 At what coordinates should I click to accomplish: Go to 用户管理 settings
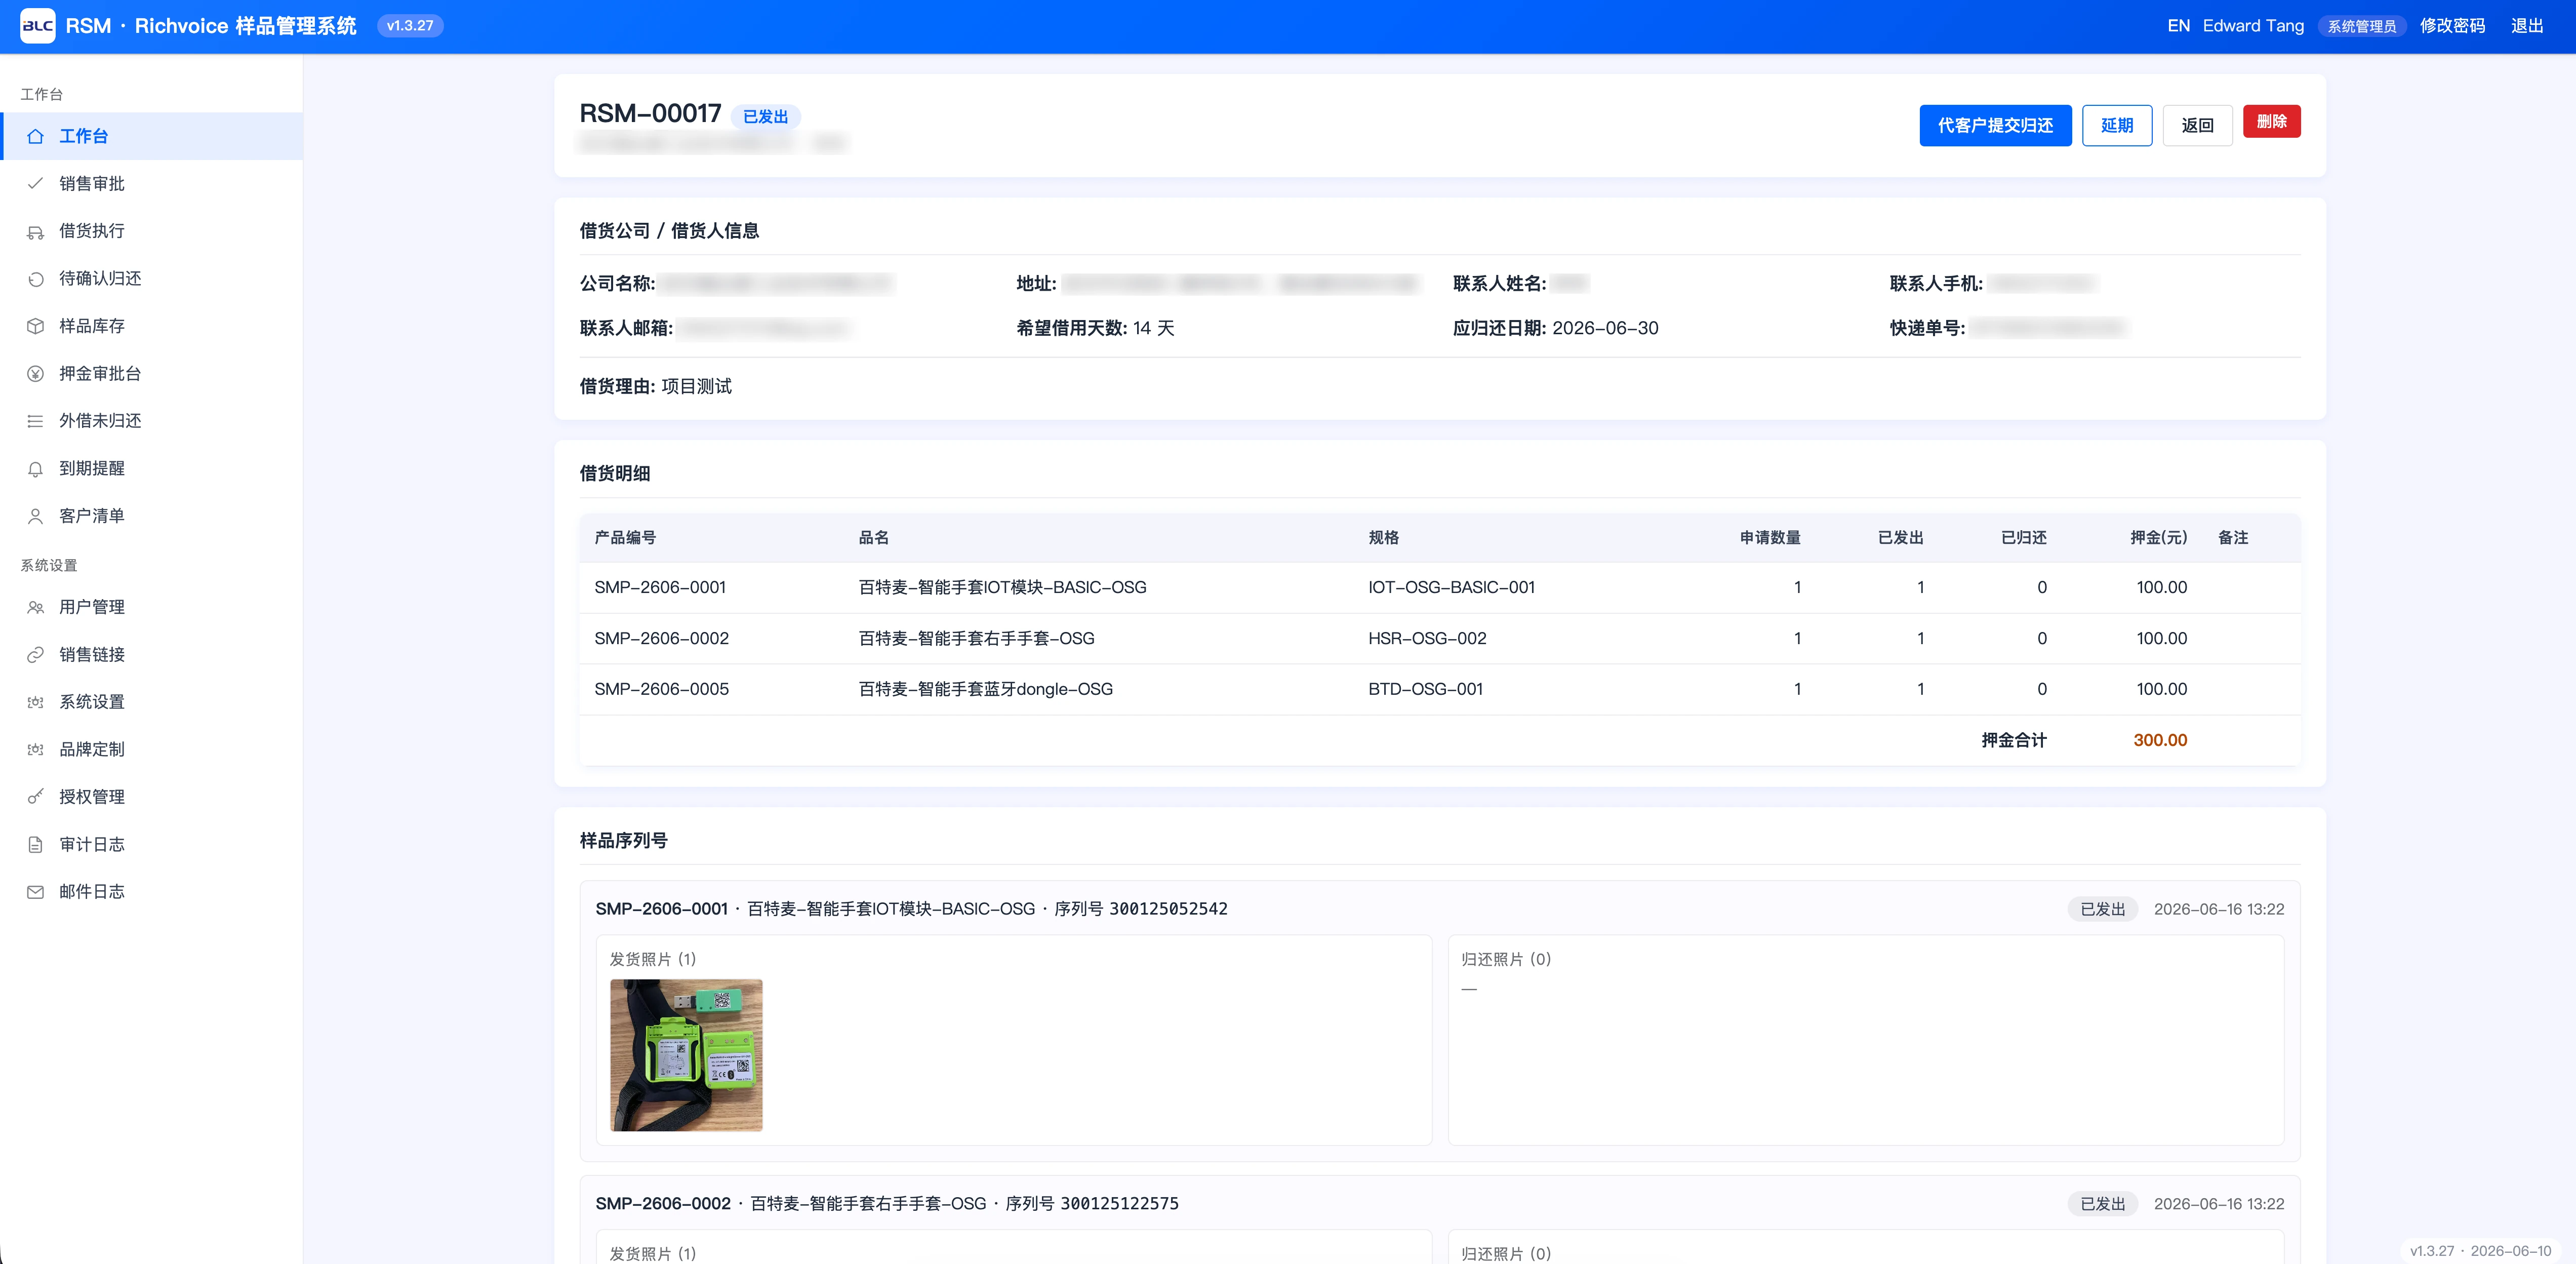(x=152, y=607)
